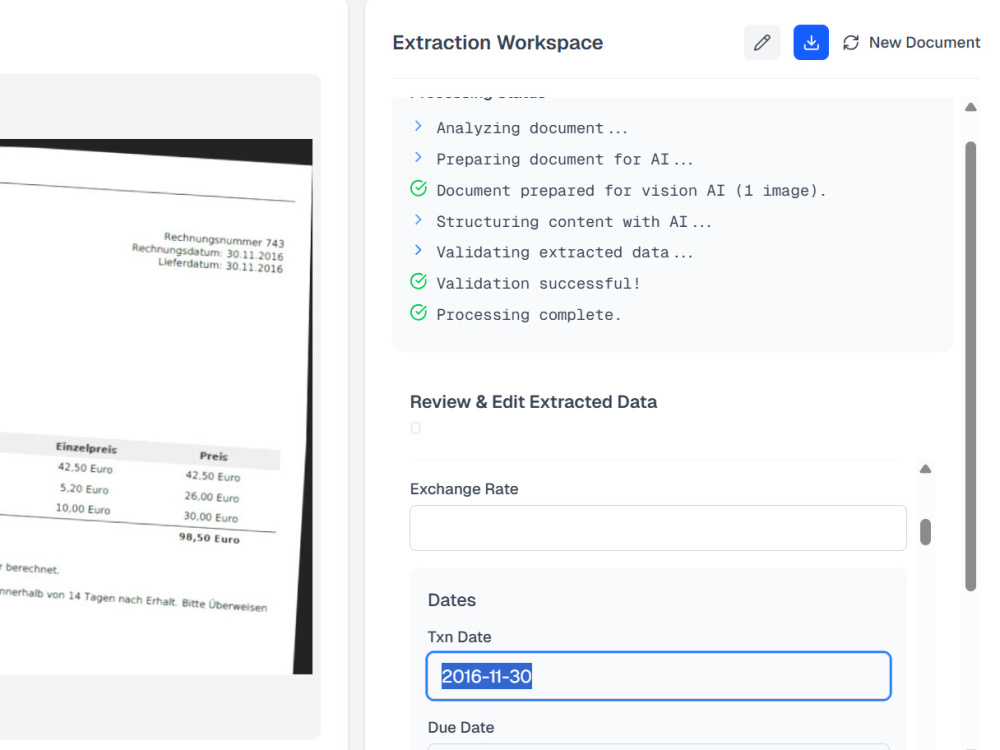Click the green check next to 'Validation successful!'
This screenshot has height=750, width=1000.
coord(418,281)
